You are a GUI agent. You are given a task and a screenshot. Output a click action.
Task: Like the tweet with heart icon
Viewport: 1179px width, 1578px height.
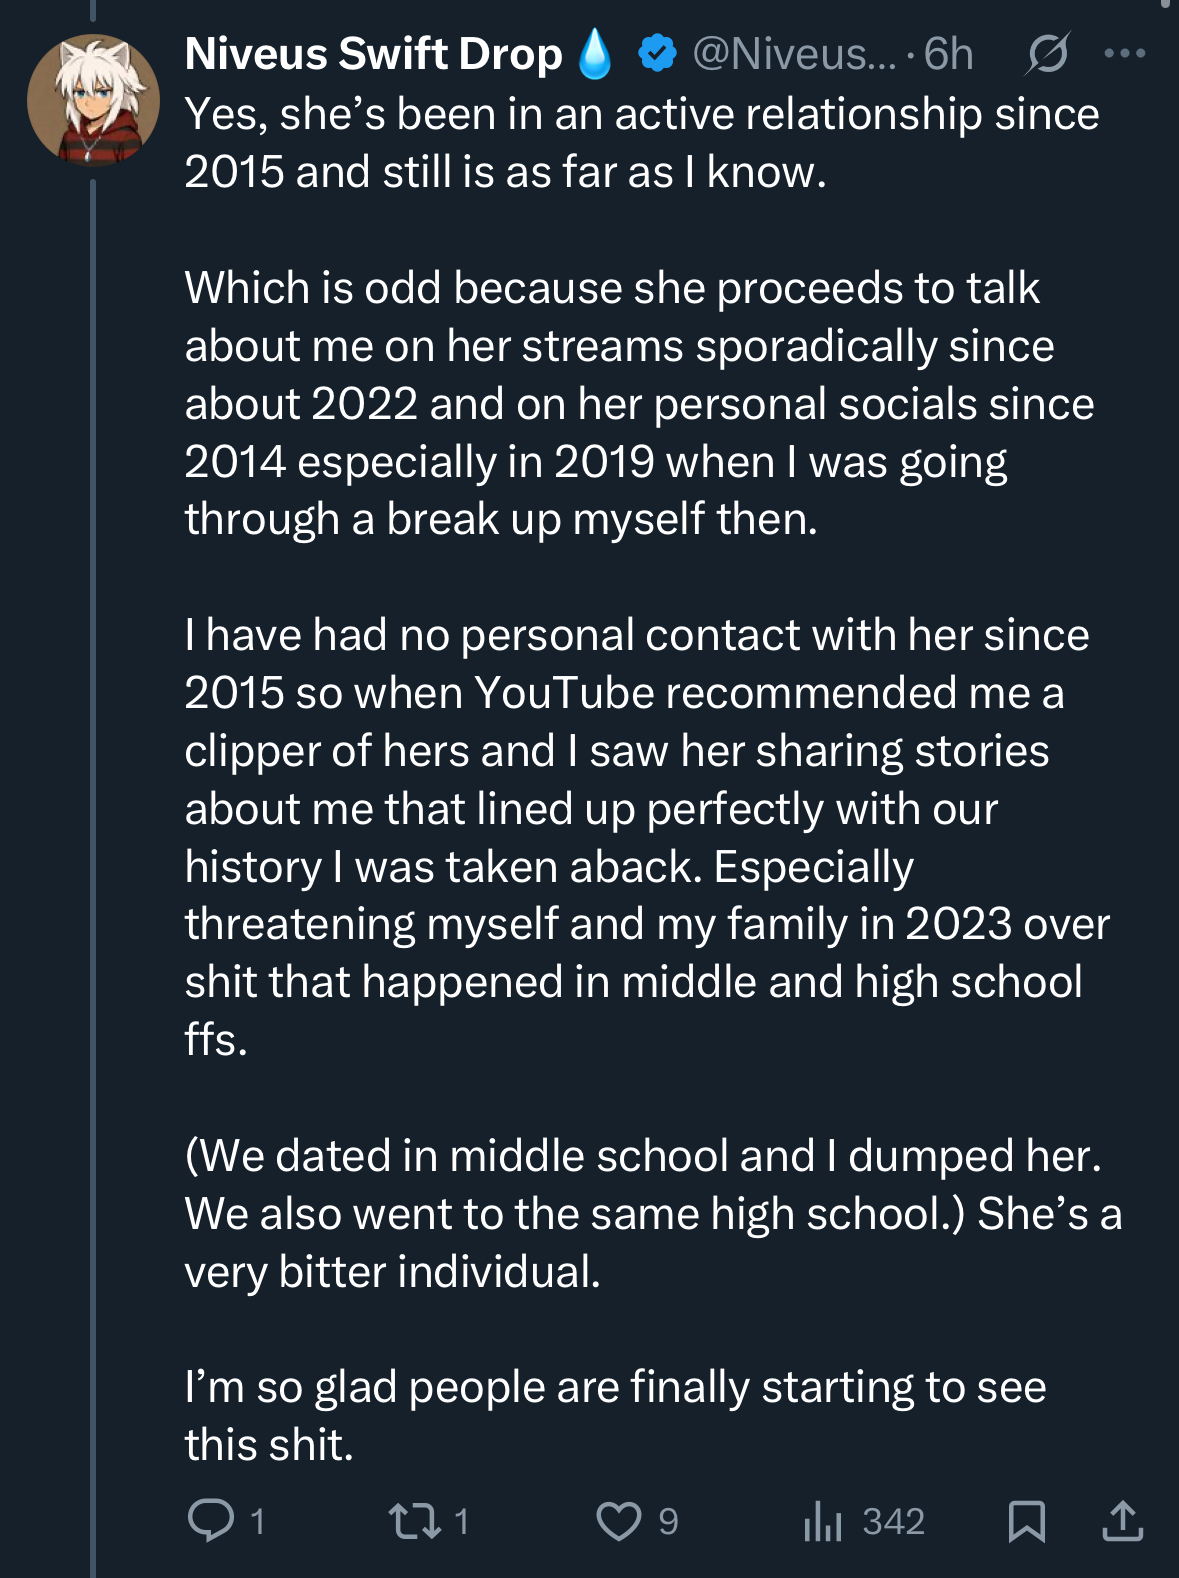click(619, 1521)
